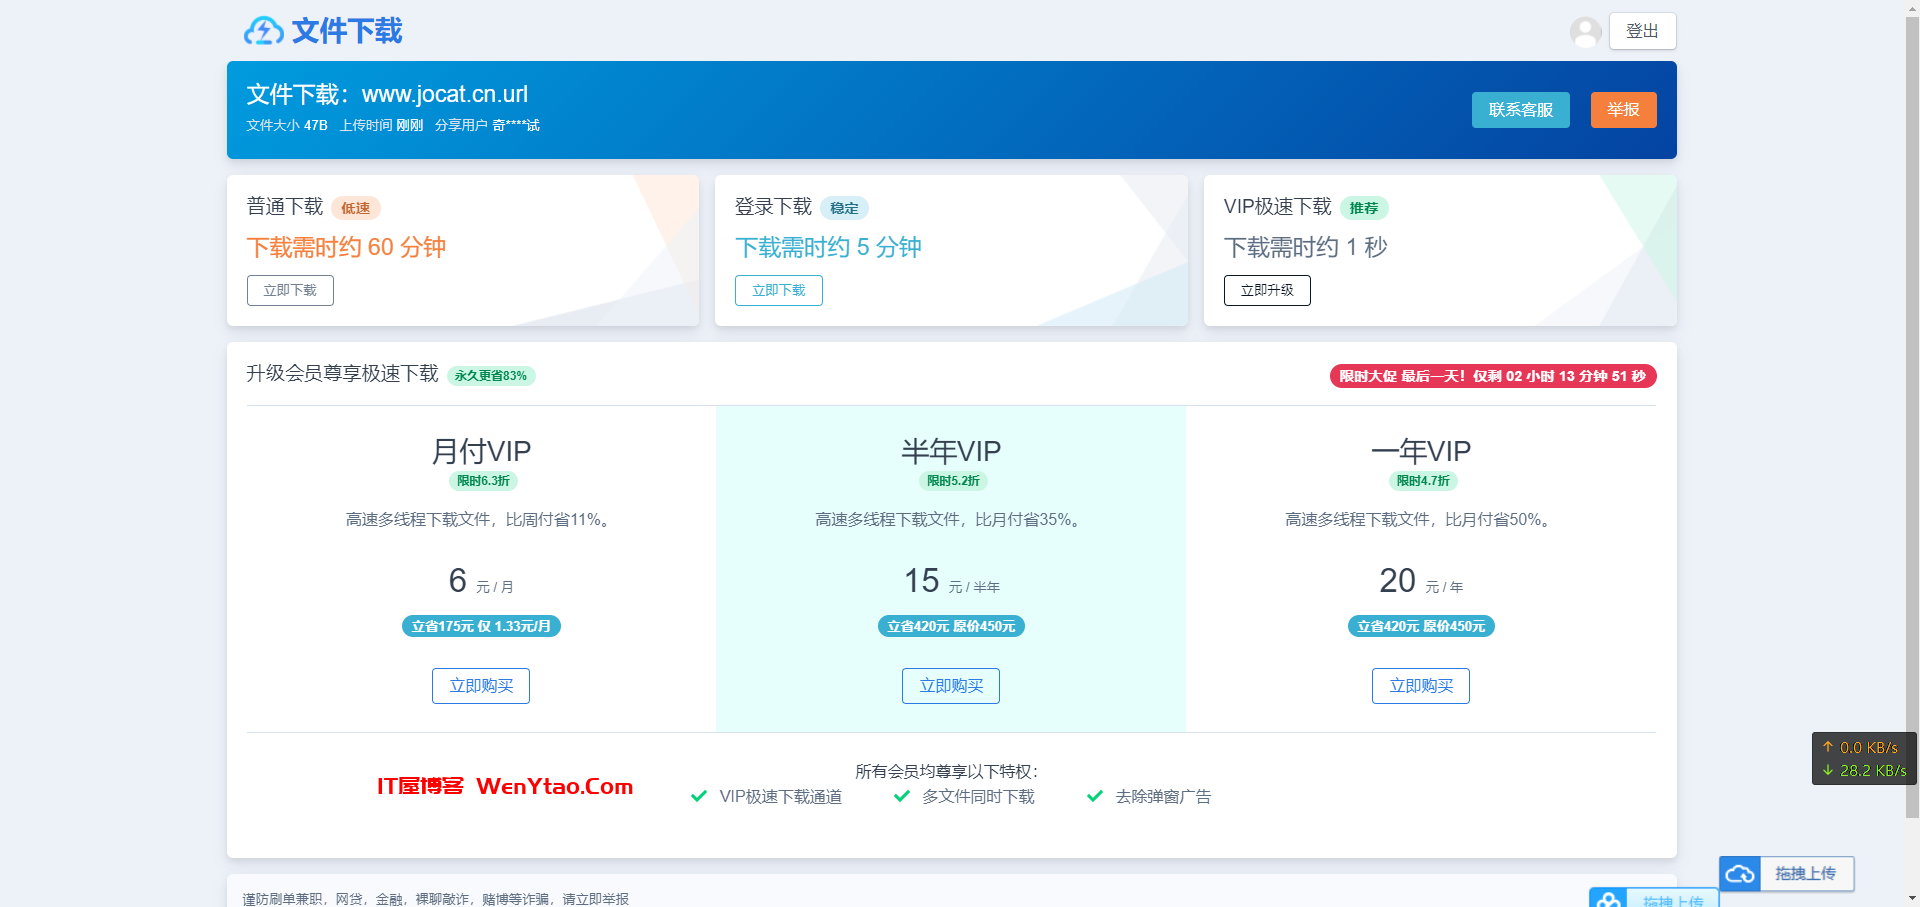Click the 一年VIP plan heading

(1421, 451)
